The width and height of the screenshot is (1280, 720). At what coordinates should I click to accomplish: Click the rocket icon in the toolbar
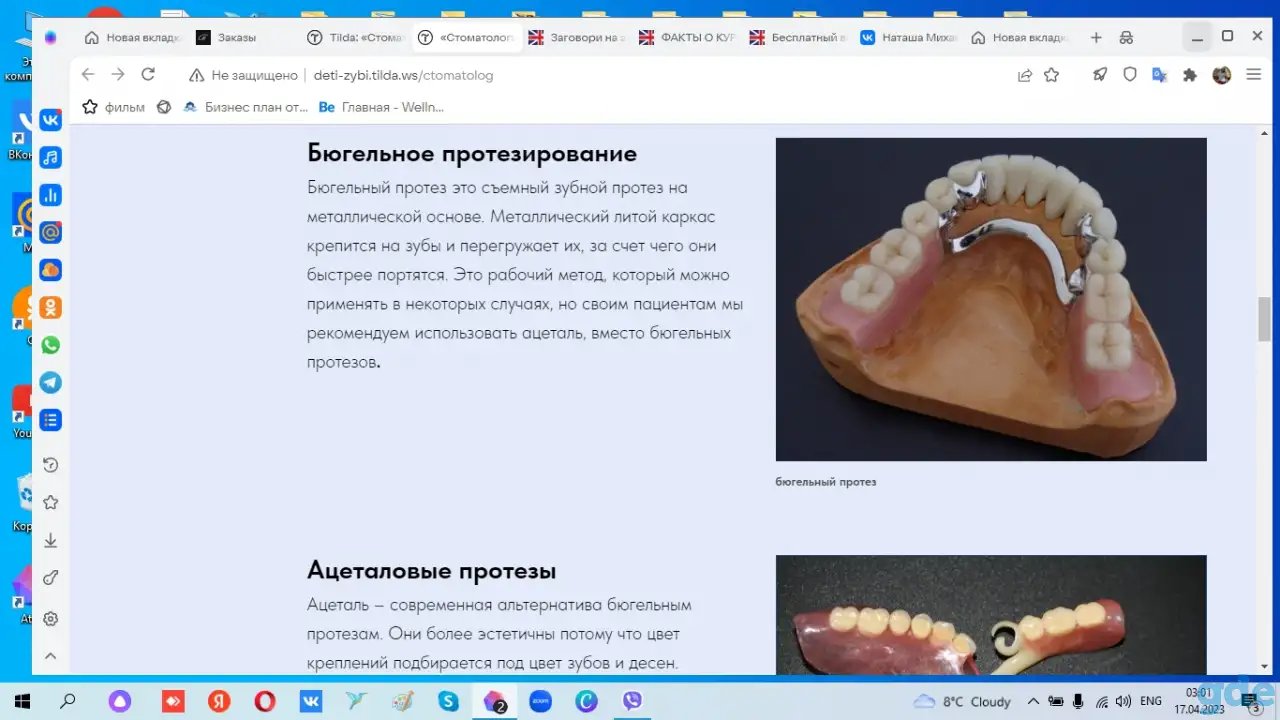[1100, 75]
